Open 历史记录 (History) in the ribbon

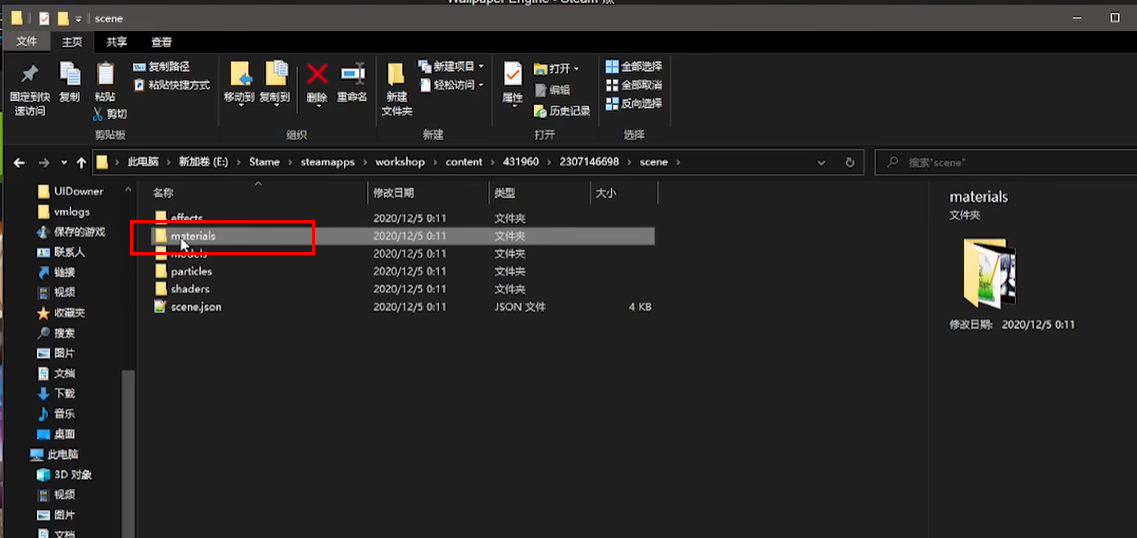point(562,111)
